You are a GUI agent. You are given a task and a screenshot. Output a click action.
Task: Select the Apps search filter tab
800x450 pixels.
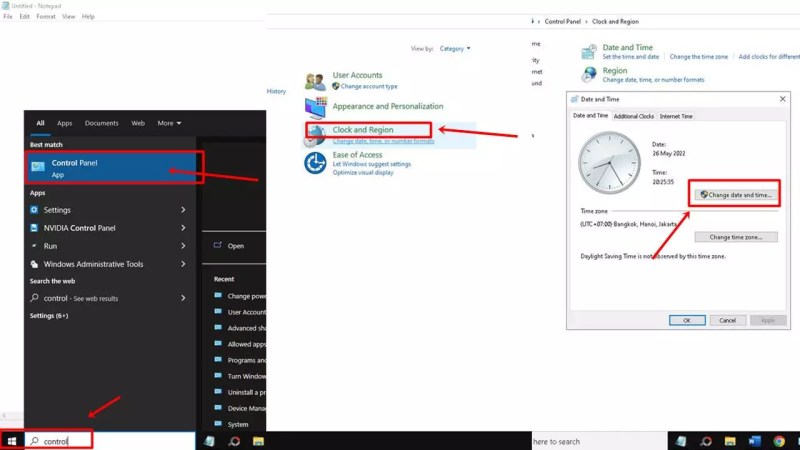(x=64, y=123)
